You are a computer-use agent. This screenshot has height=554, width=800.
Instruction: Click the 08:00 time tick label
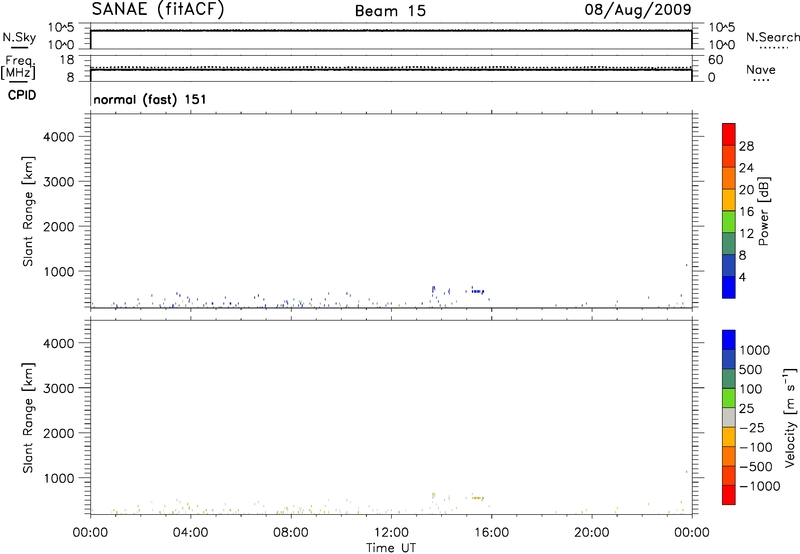pos(290,533)
